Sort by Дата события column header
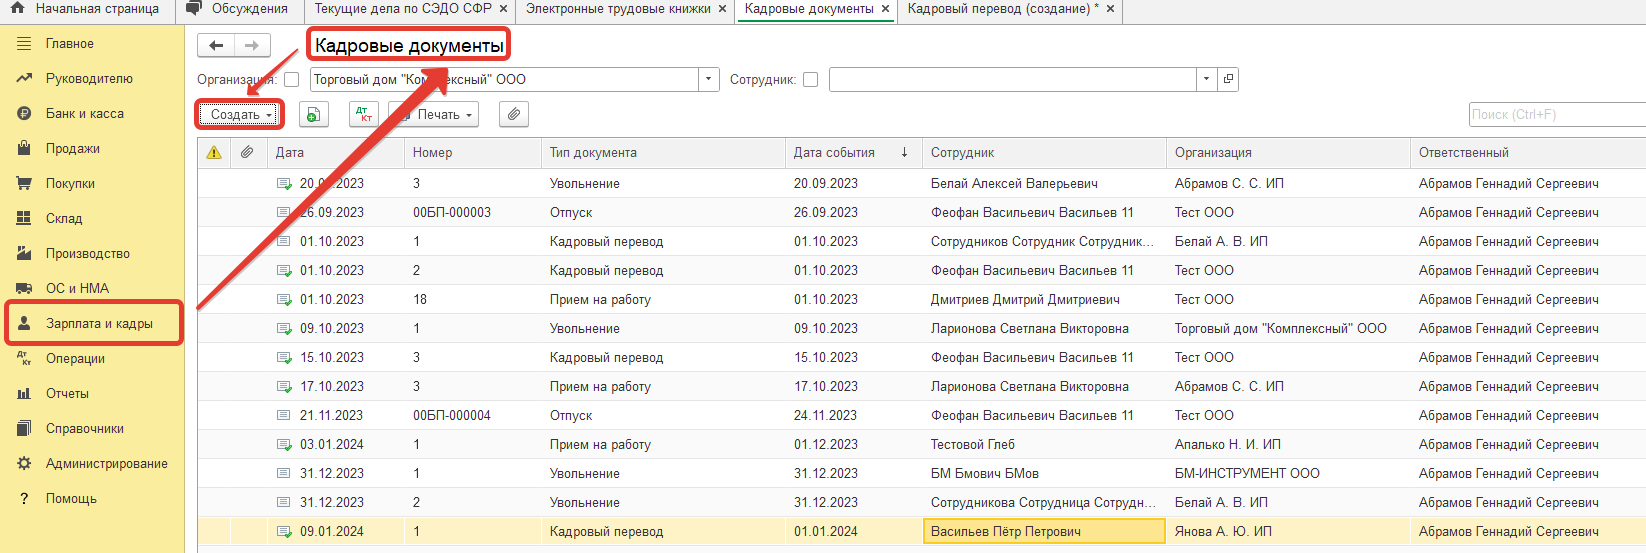Viewport: 1646px width, 553px height. click(x=834, y=153)
